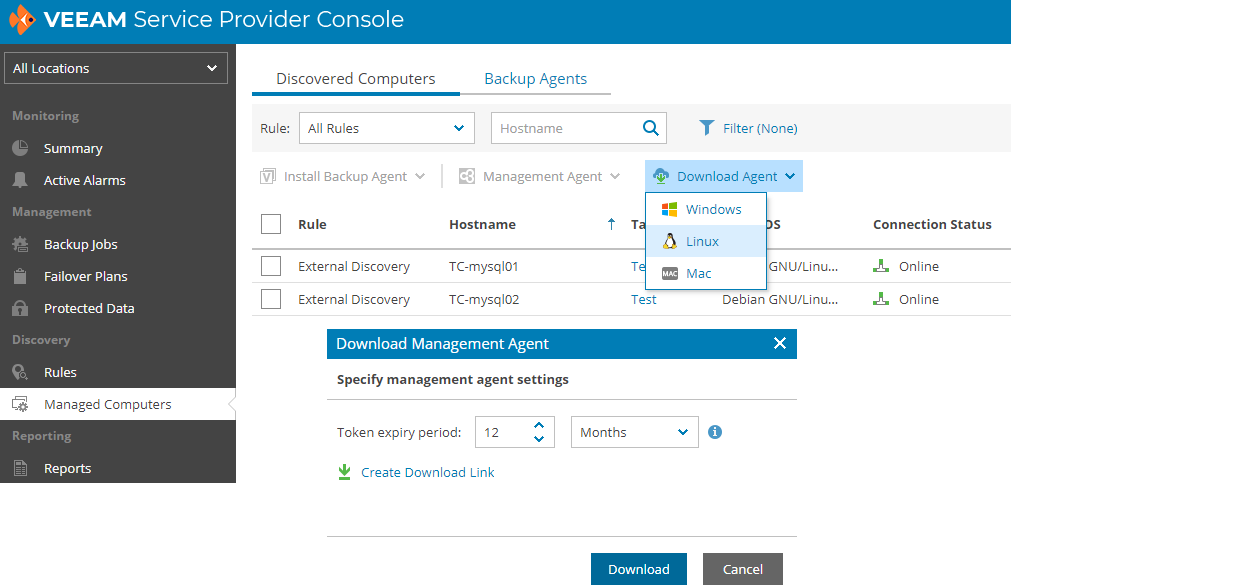
Task: Click the green Create Download Link arrow icon
Action: click(x=344, y=472)
